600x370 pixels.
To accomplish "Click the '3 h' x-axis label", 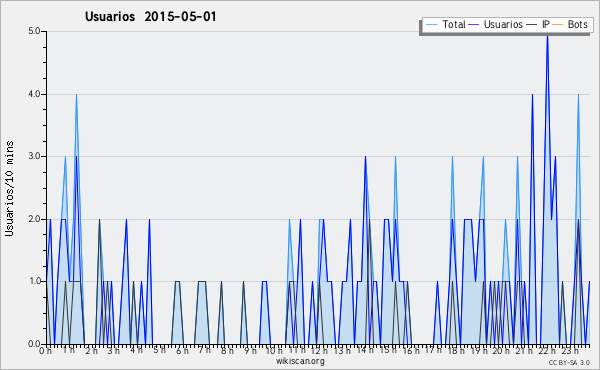I will [x=113, y=351].
